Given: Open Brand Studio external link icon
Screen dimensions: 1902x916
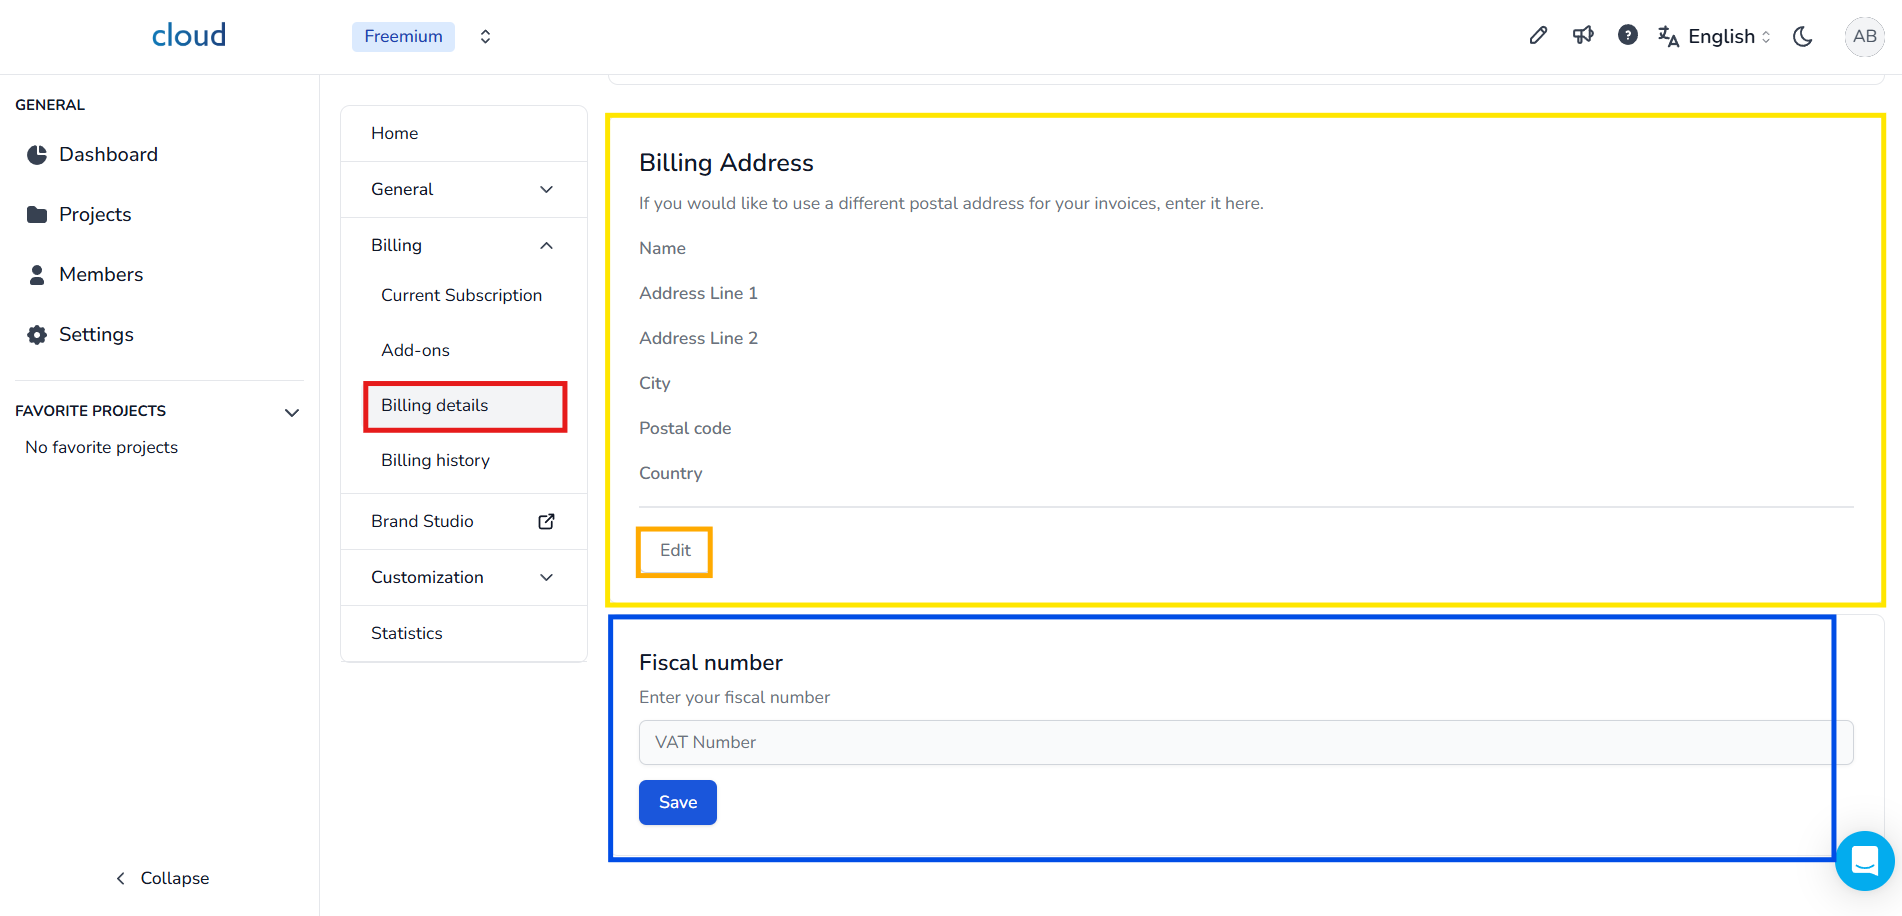Looking at the screenshot, I should coord(546,521).
